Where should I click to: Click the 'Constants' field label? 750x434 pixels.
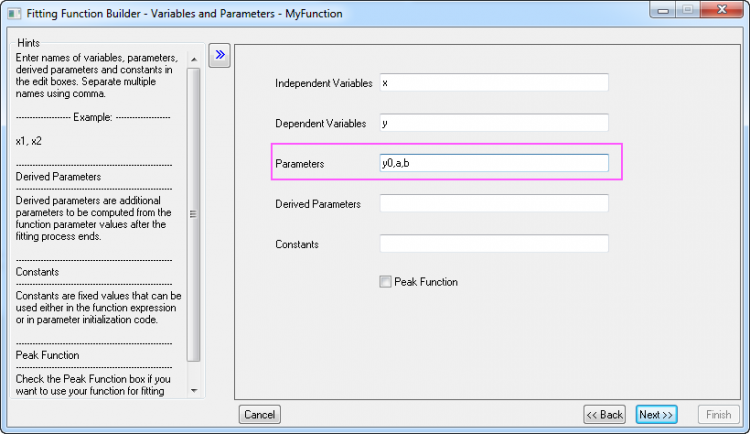[297, 244]
